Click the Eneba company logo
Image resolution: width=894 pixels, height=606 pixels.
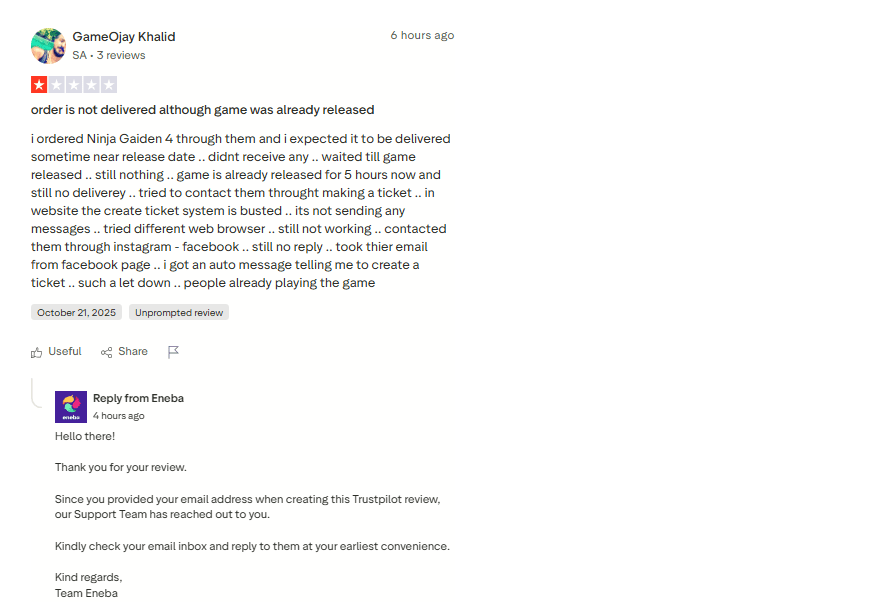[x=71, y=406]
